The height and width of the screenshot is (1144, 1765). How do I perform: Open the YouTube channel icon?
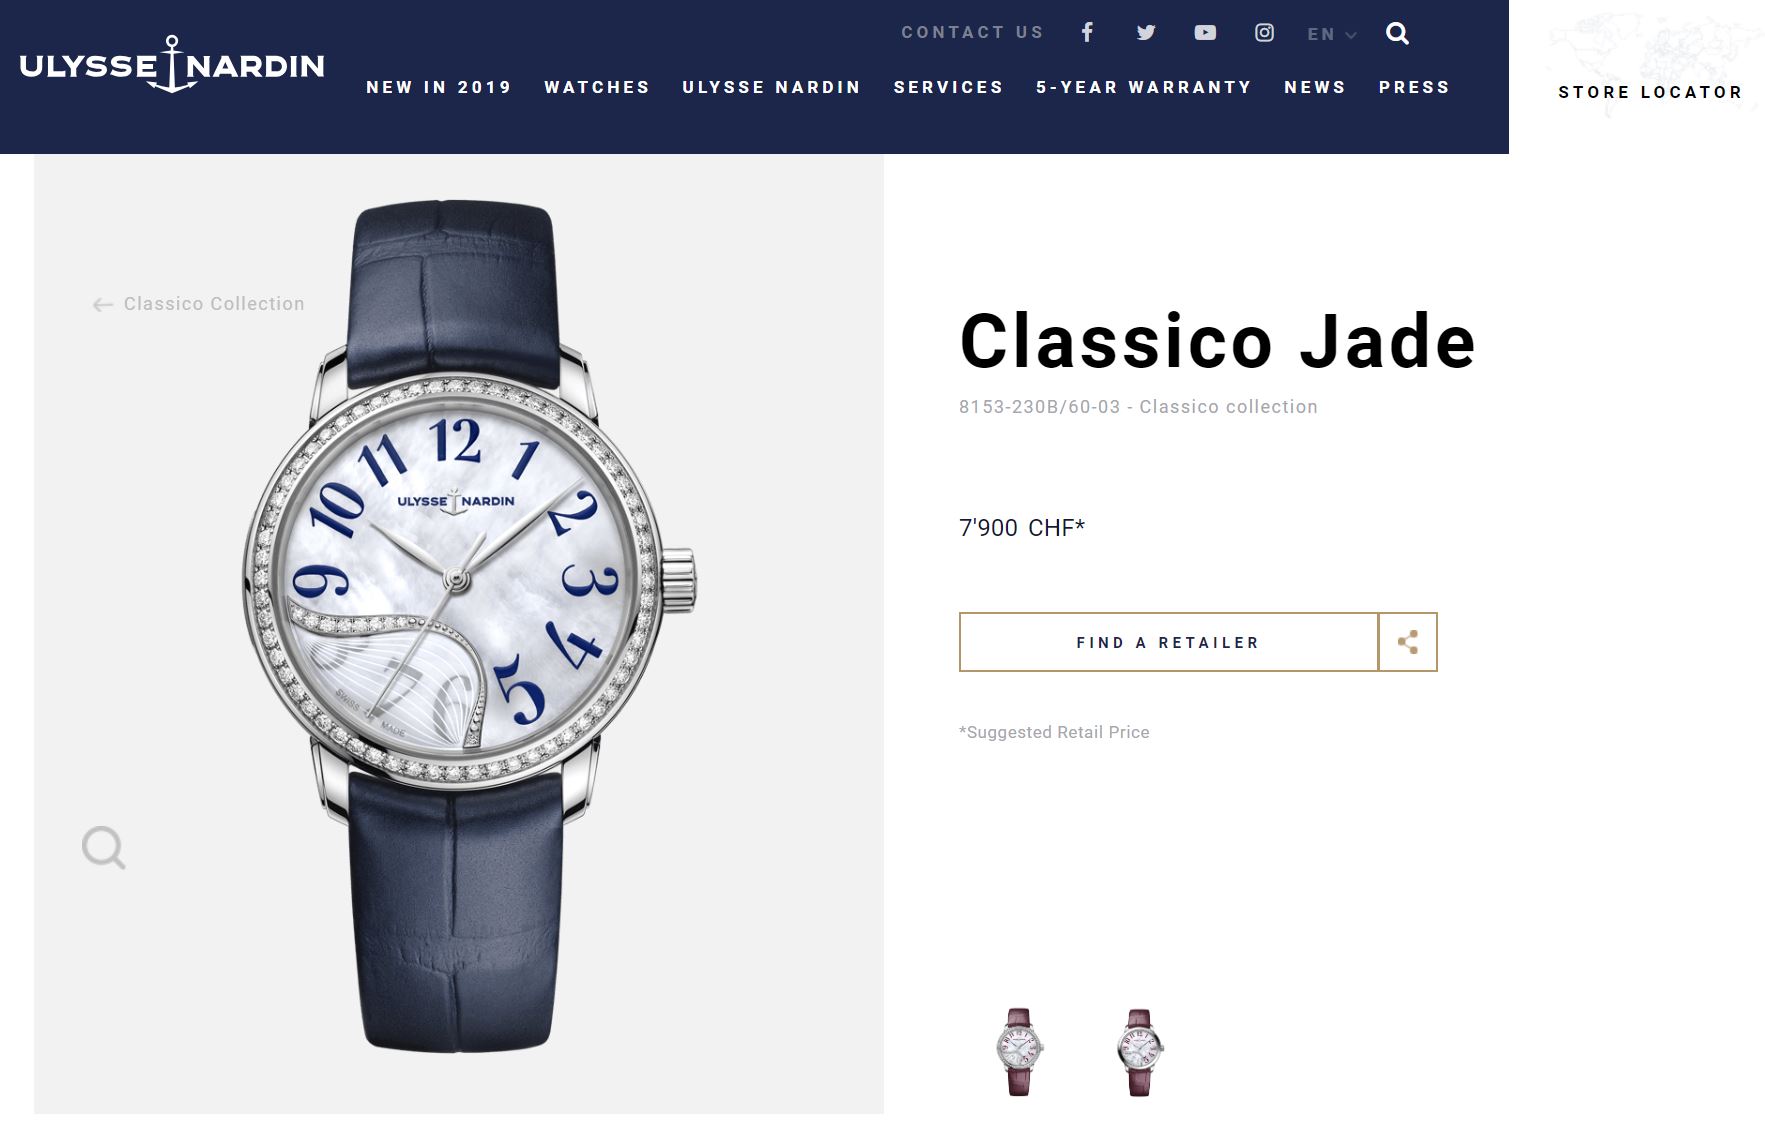[x=1205, y=33]
